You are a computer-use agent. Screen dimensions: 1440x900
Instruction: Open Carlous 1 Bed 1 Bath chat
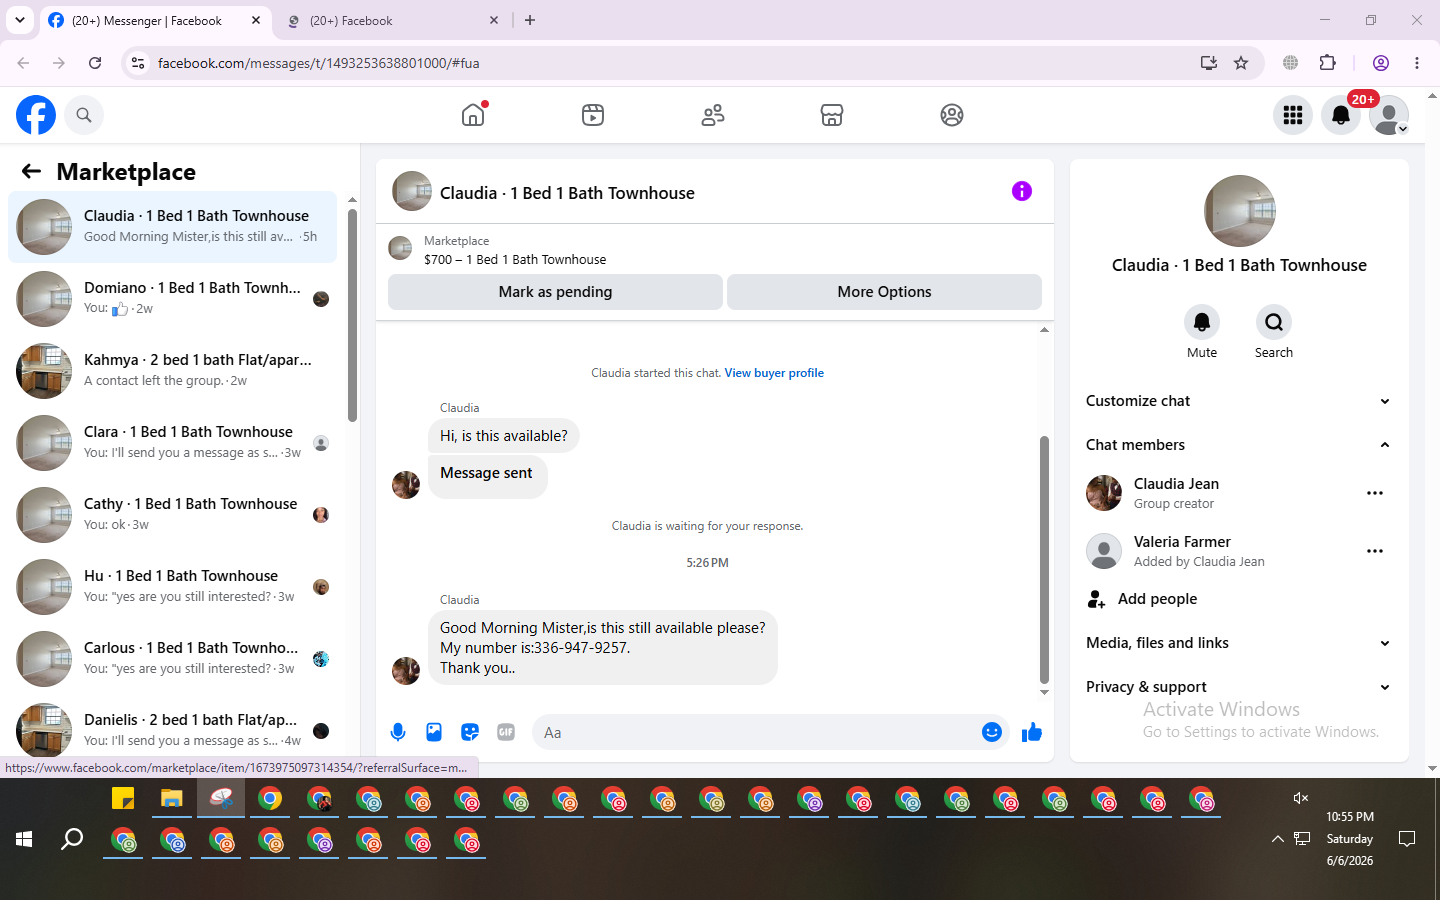[x=172, y=659]
